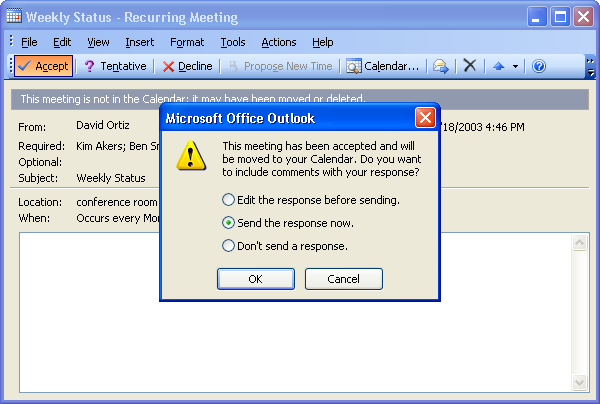Viewport: 600px width, 404px height.
Task: Click the yellow warning icon in dialog
Action: pyautogui.click(x=191, y=155)
